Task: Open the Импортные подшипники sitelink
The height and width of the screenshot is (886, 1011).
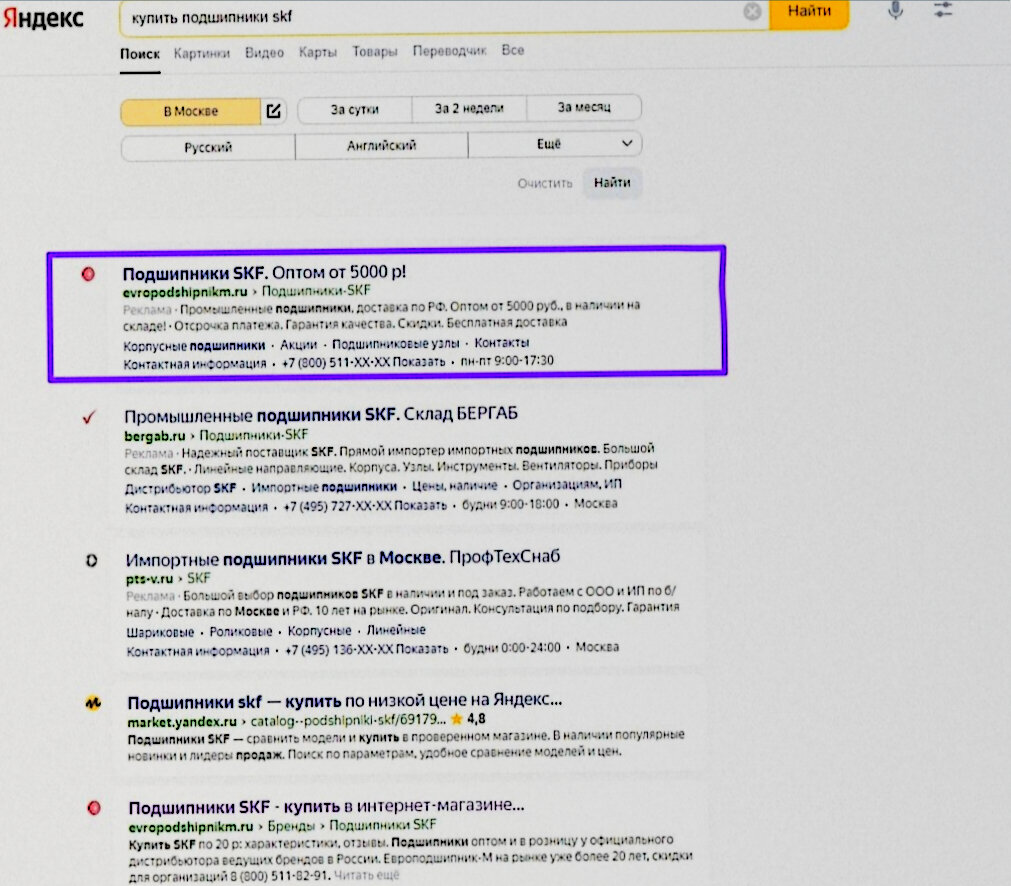Action: pyautogui.click(x=324, y=487)
